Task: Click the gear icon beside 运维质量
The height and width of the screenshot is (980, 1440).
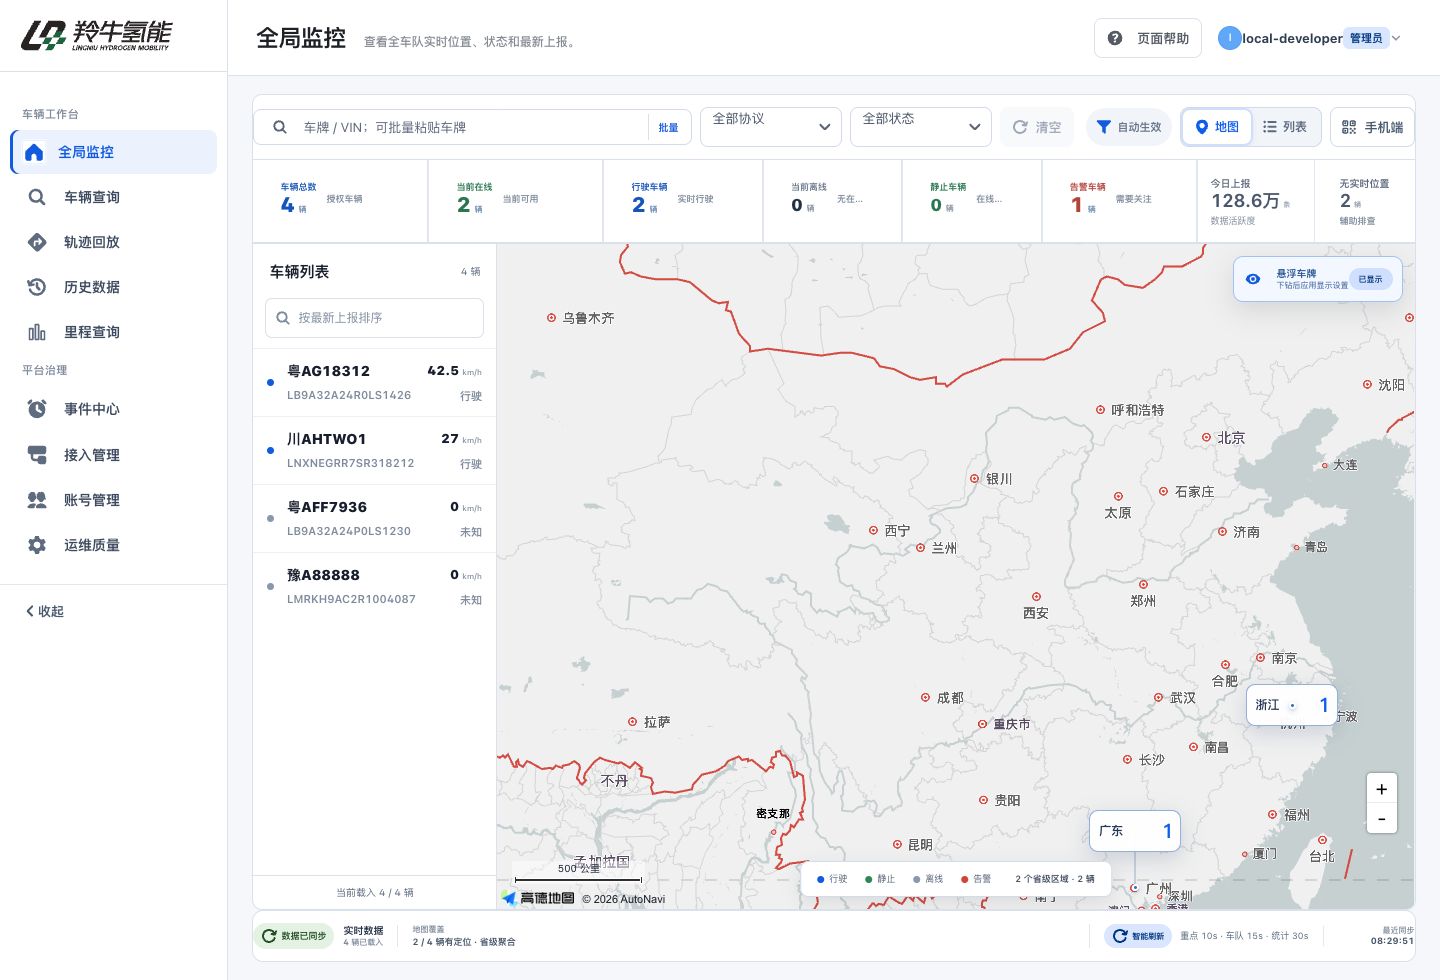Action: point(37,545)
